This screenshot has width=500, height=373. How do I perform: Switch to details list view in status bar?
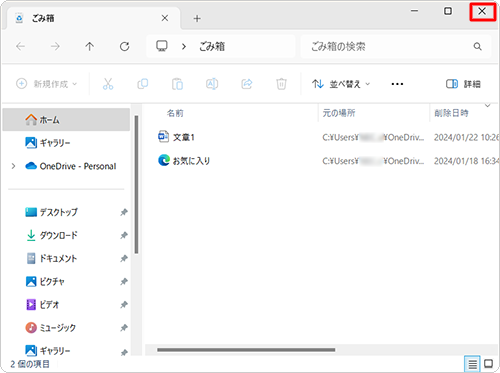tap(472, 364)
